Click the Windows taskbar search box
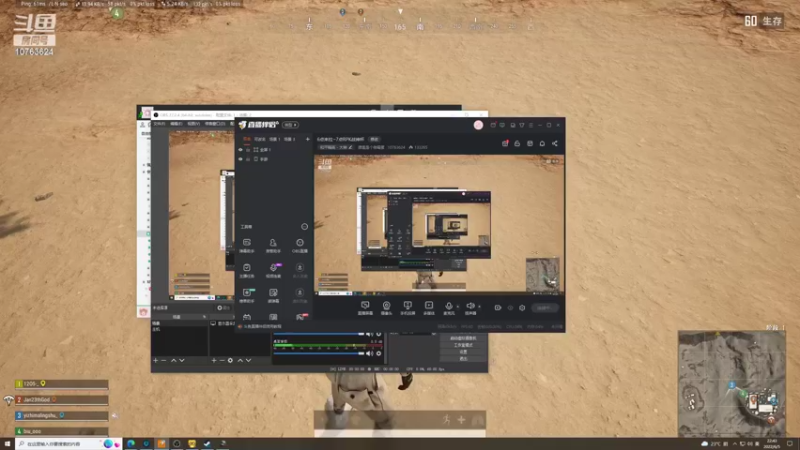This screenshot has width=800, height=450. (x=68, y=444)
